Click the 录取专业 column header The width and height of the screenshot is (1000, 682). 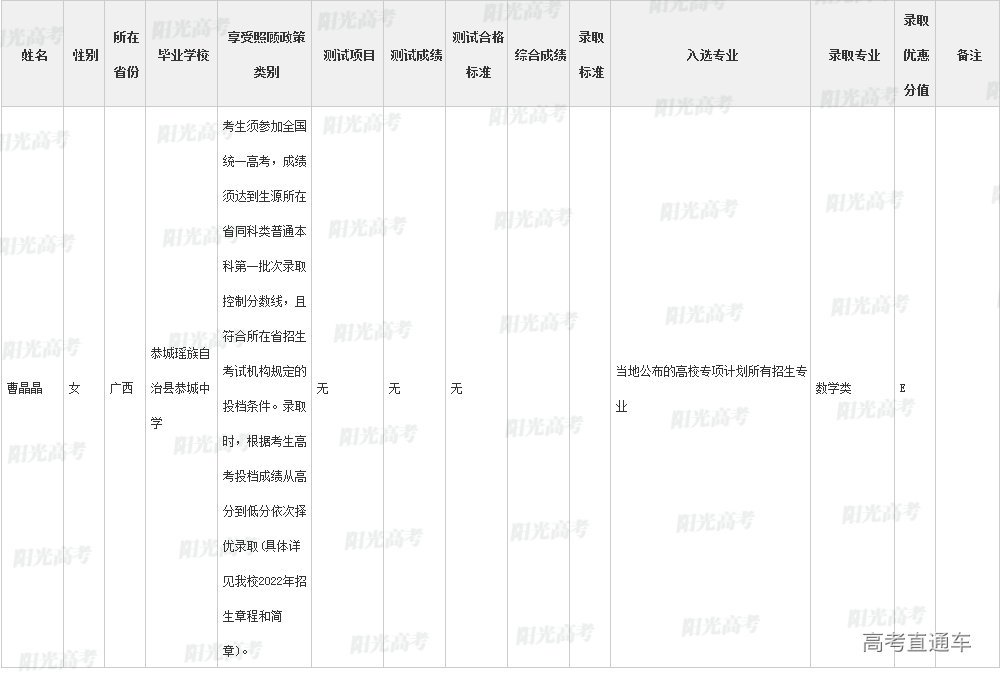tap(853, 55)
